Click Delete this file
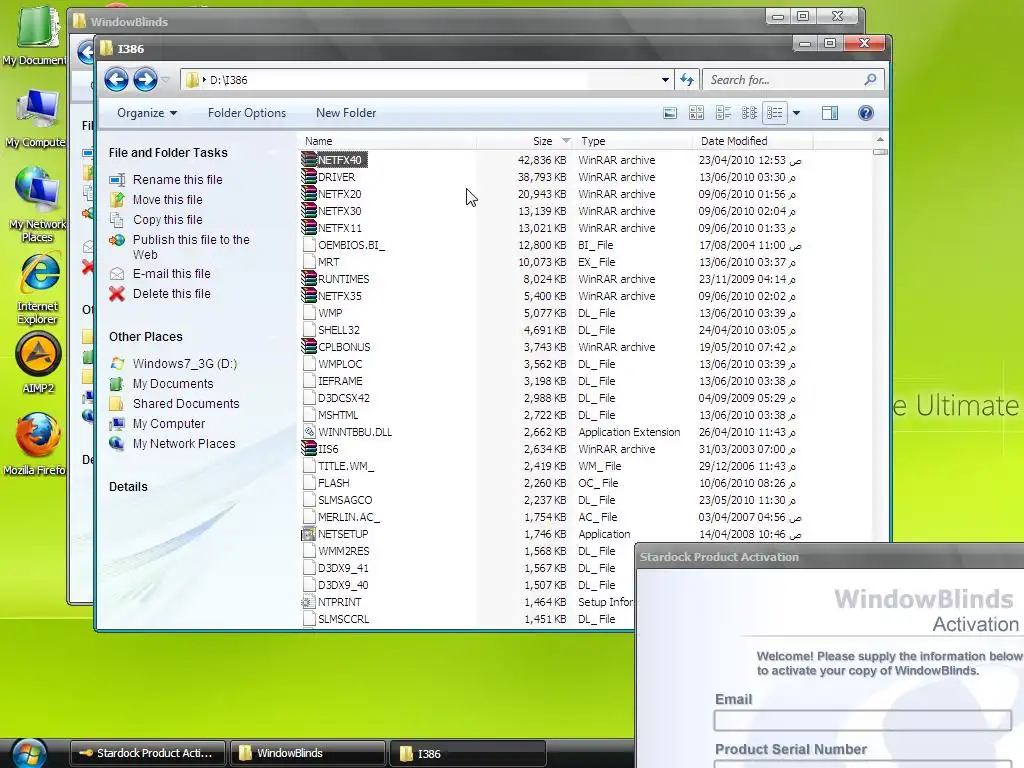1024x768 pixels. pyautogui.click(x=171, y=294)
